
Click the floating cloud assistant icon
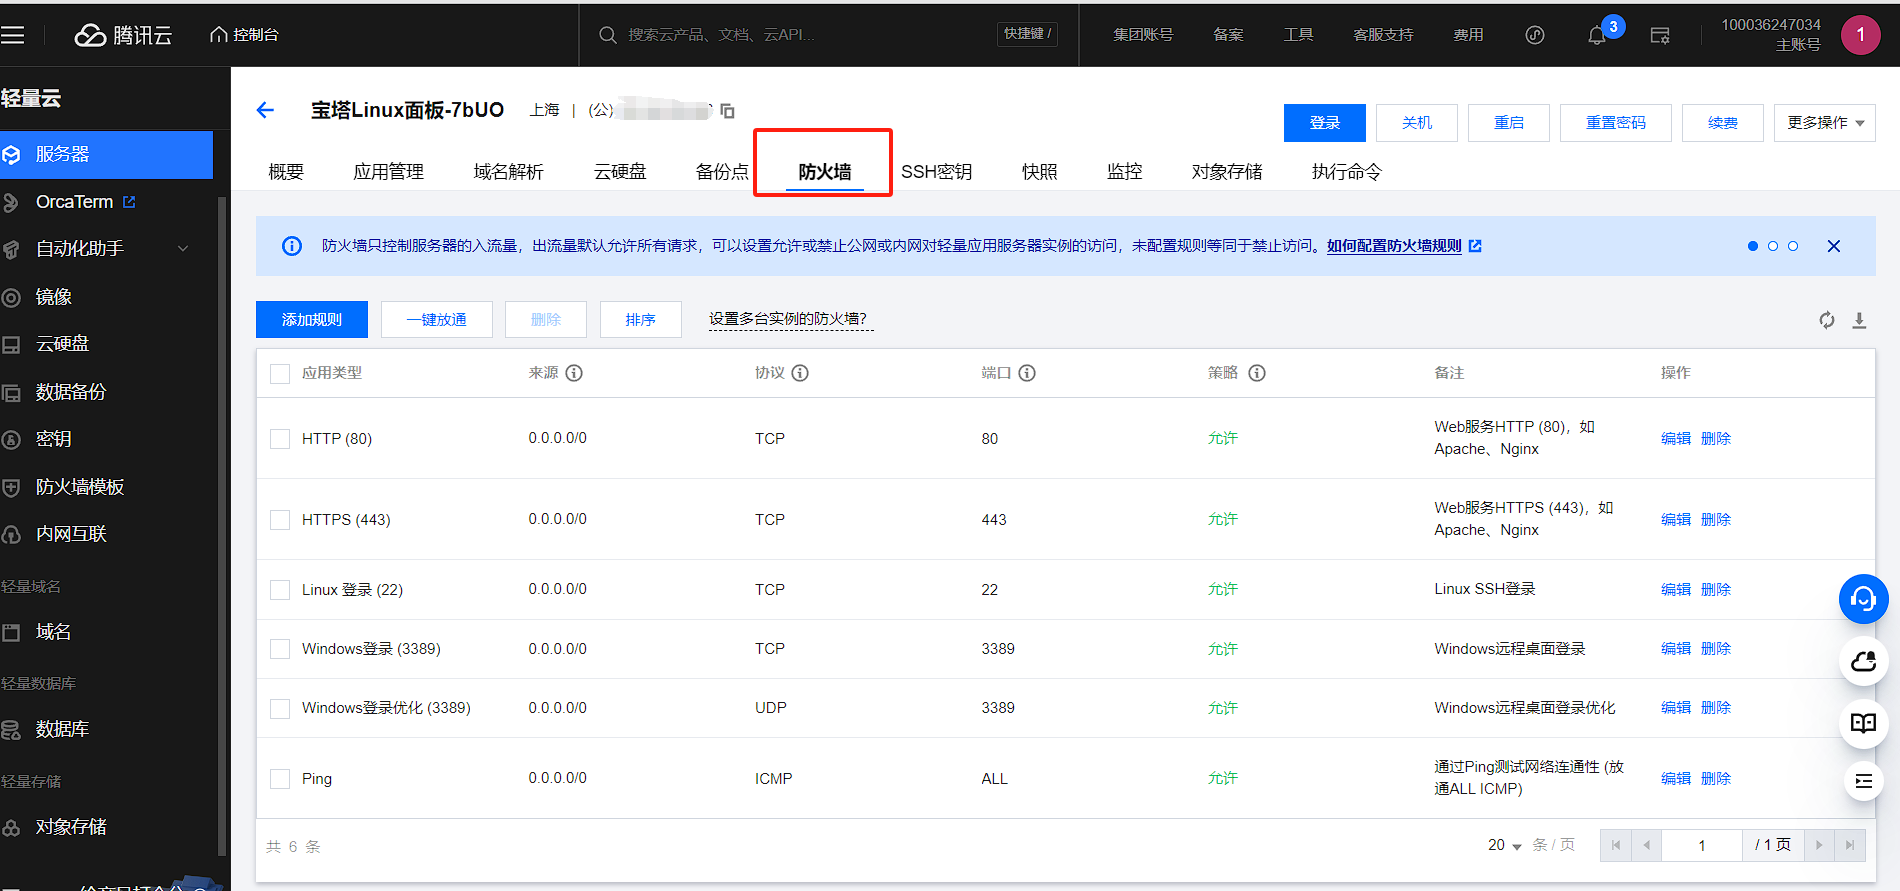pyautogui.click(x=1864, y=661)
